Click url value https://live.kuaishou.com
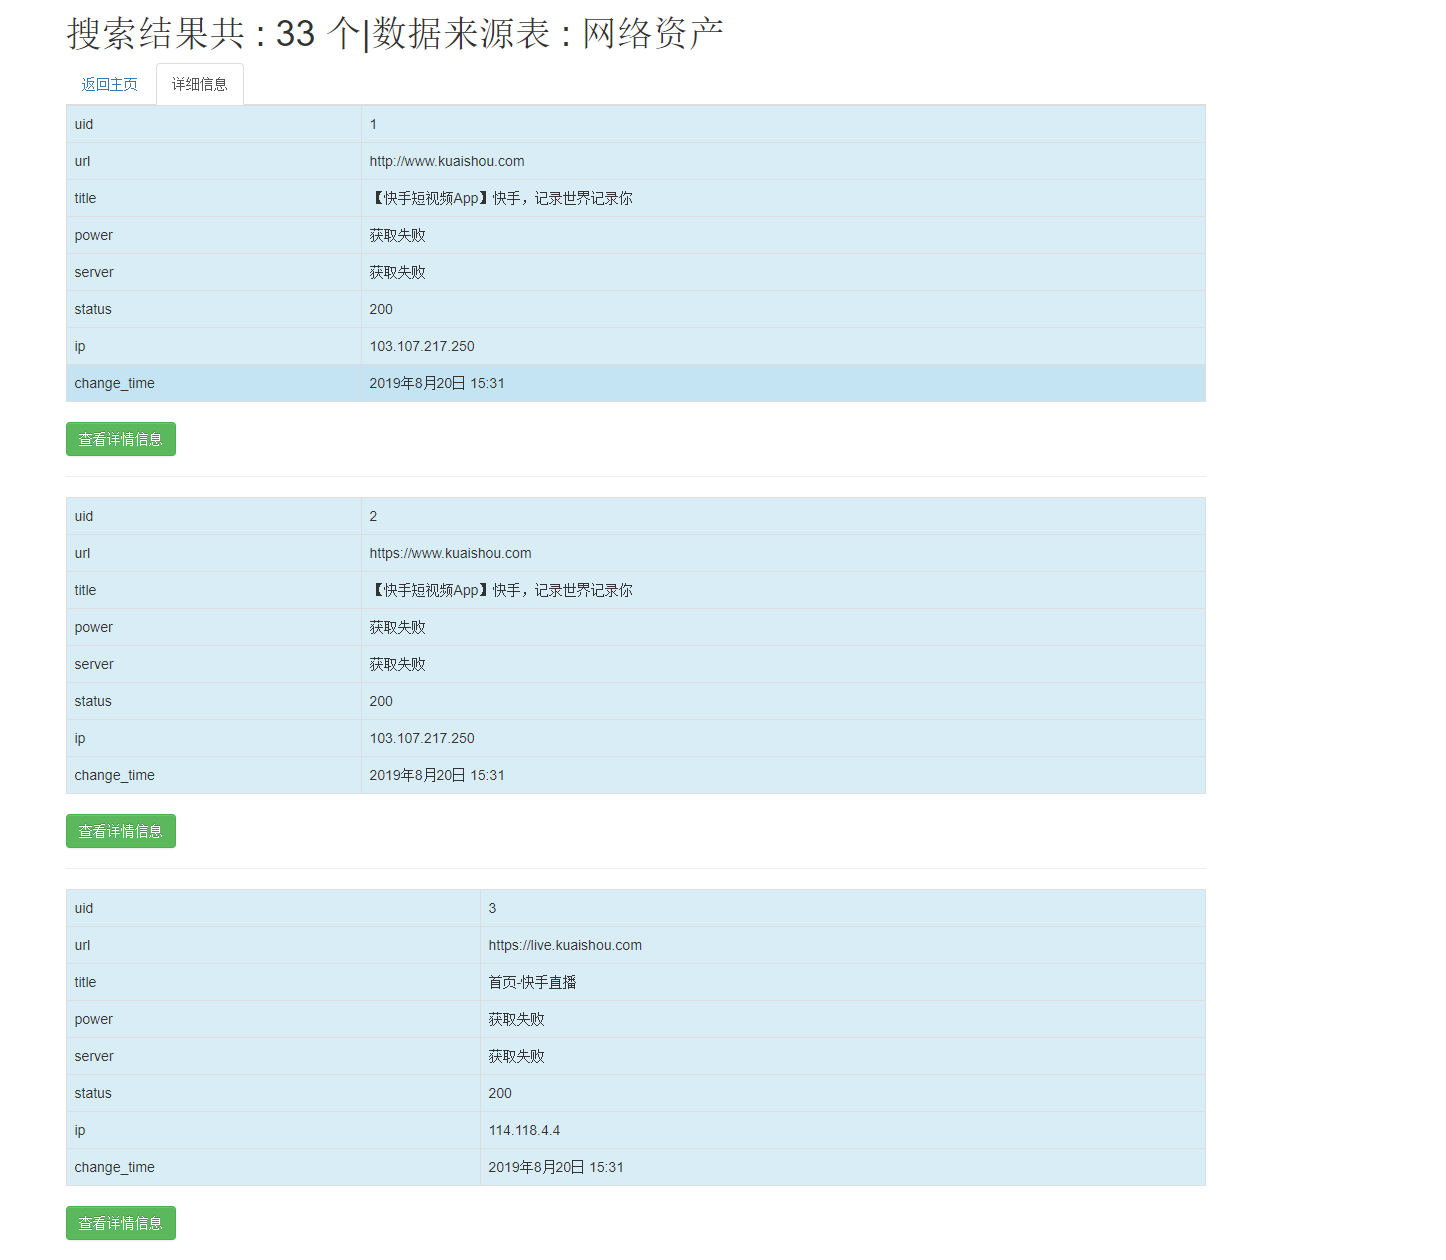 [x=565, y=945]
